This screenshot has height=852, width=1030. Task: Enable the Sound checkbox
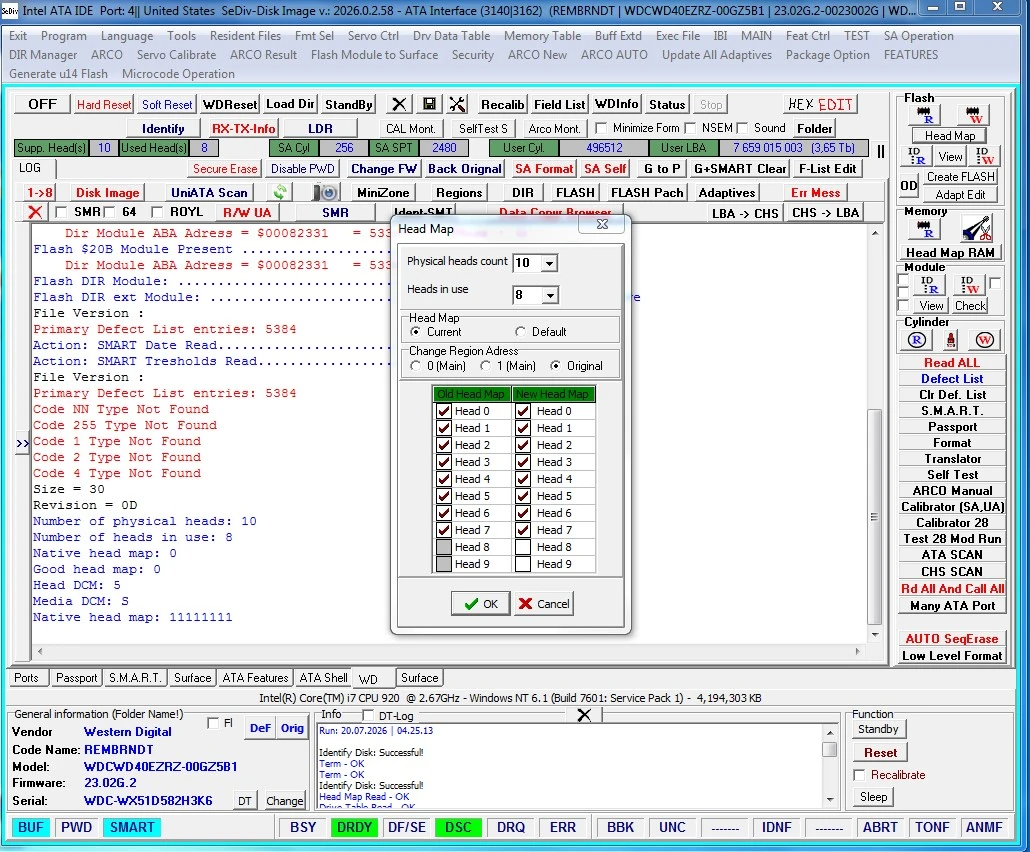coord(743,128)
